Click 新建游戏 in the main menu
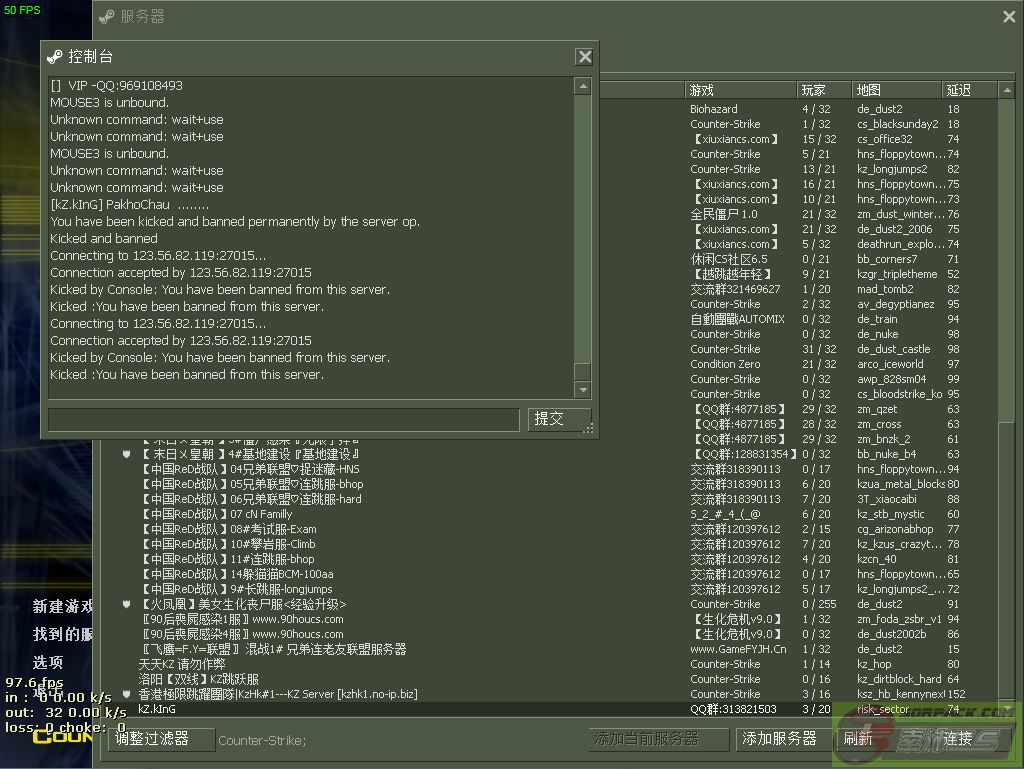 point(62,606)
